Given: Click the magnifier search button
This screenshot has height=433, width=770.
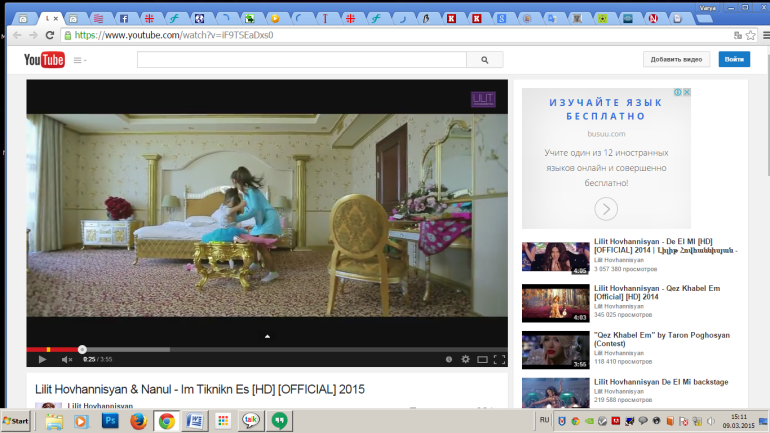Looking at the screenshot, I should 485,59.
